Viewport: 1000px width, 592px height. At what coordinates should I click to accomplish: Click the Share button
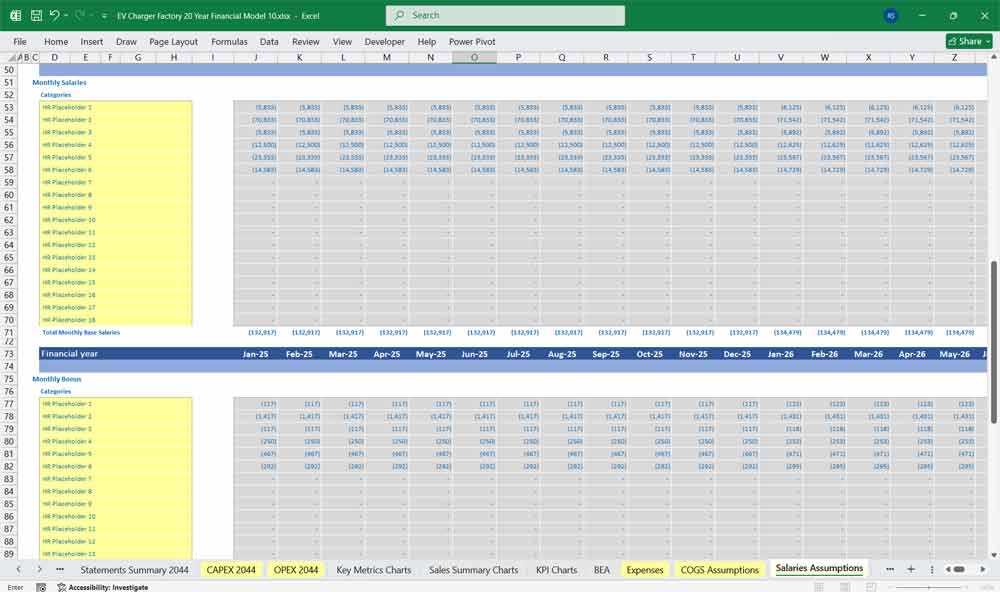click(x=969, y=41)
